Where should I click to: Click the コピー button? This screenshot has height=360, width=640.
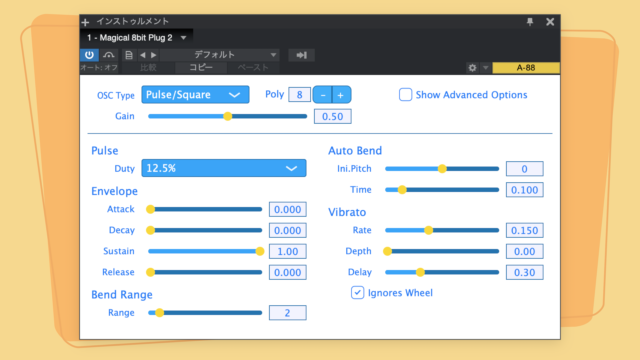pyautogui.click(x=201, y=68)
